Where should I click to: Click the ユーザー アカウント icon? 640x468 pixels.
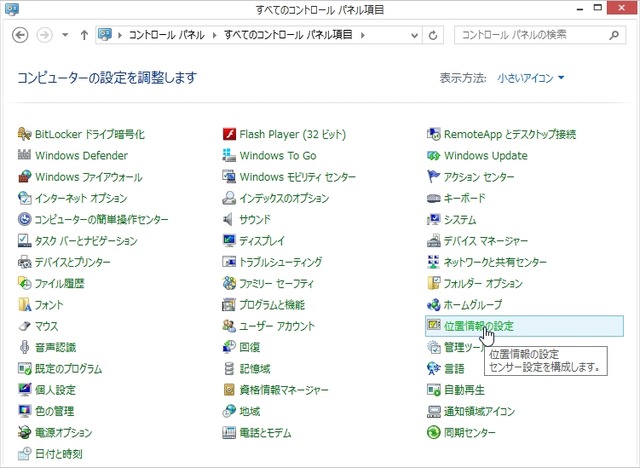(x=229, y=326)
